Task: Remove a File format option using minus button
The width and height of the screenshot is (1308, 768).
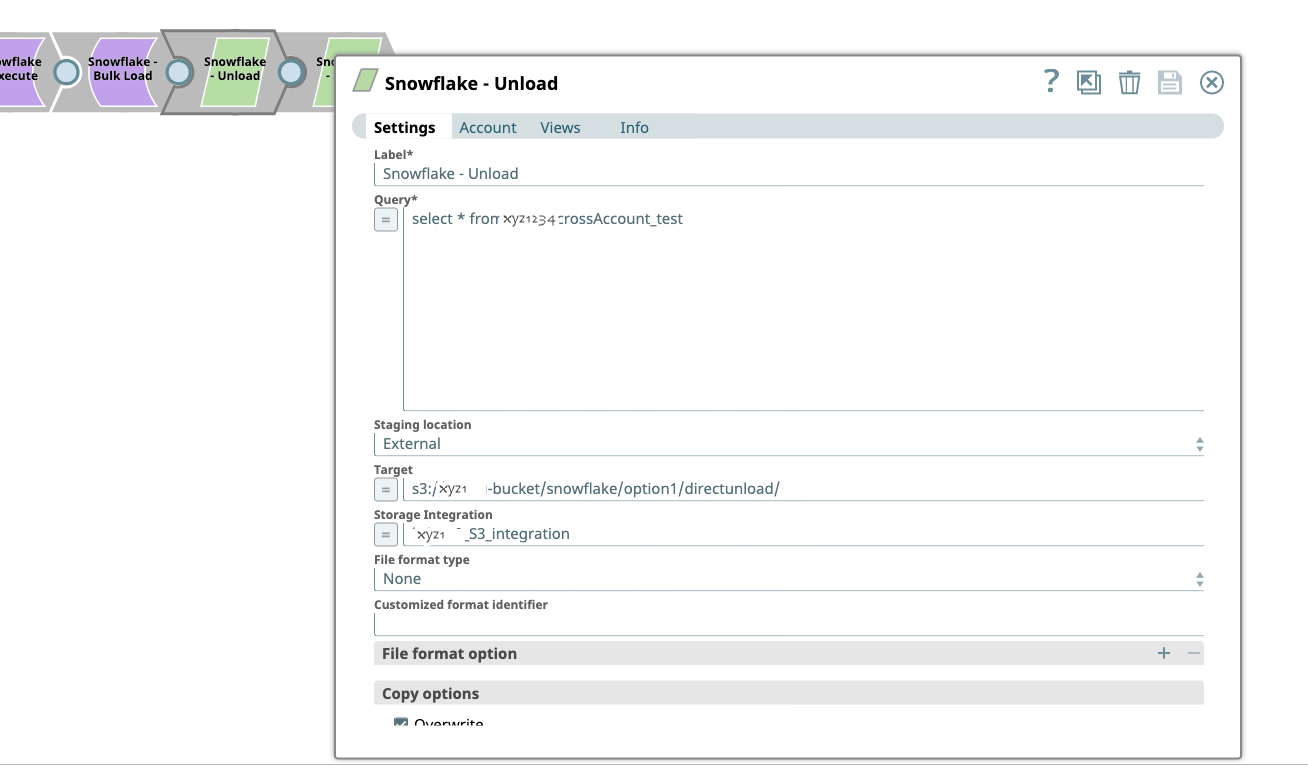Action: tap(1192, 652)
